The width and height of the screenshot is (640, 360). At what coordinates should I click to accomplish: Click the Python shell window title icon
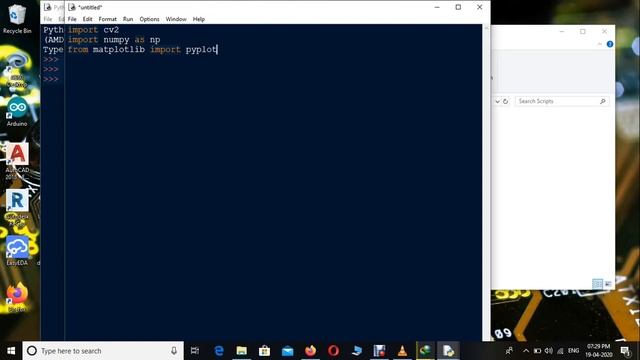[47, 7]
